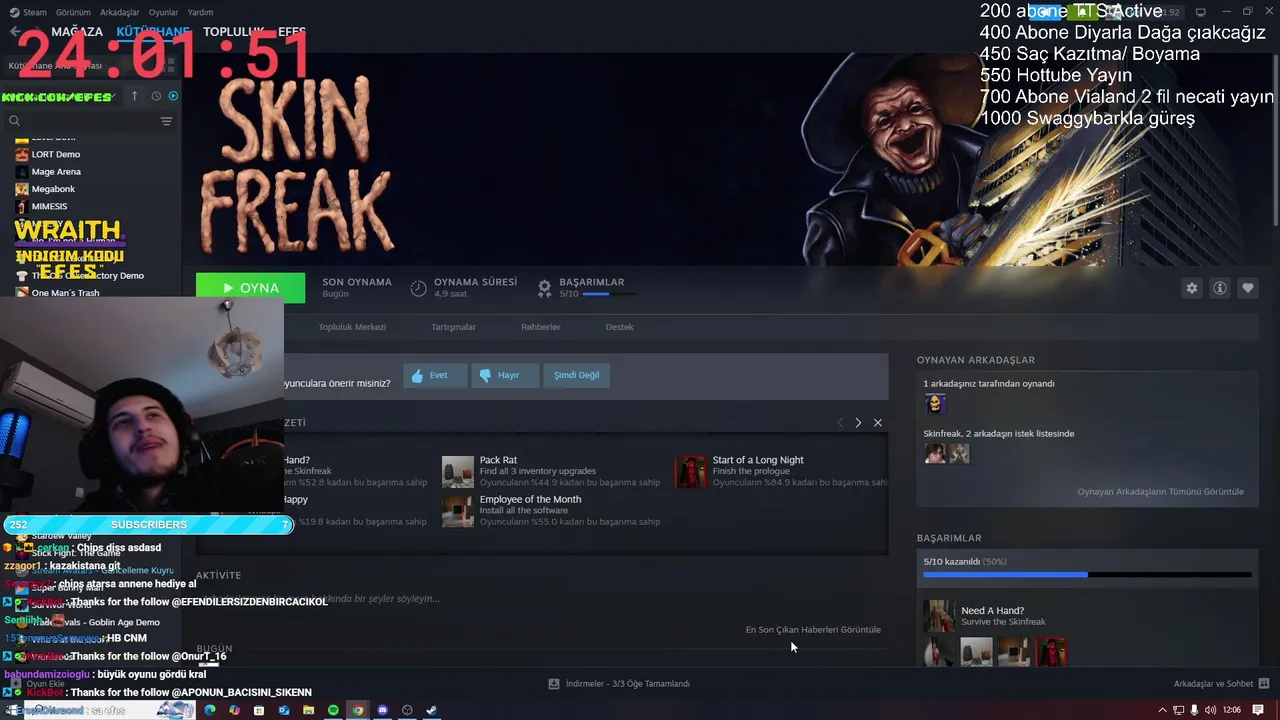The image size is (1280, 720).
Task: Click Şimdi Değil button
Action: (576, 375)
